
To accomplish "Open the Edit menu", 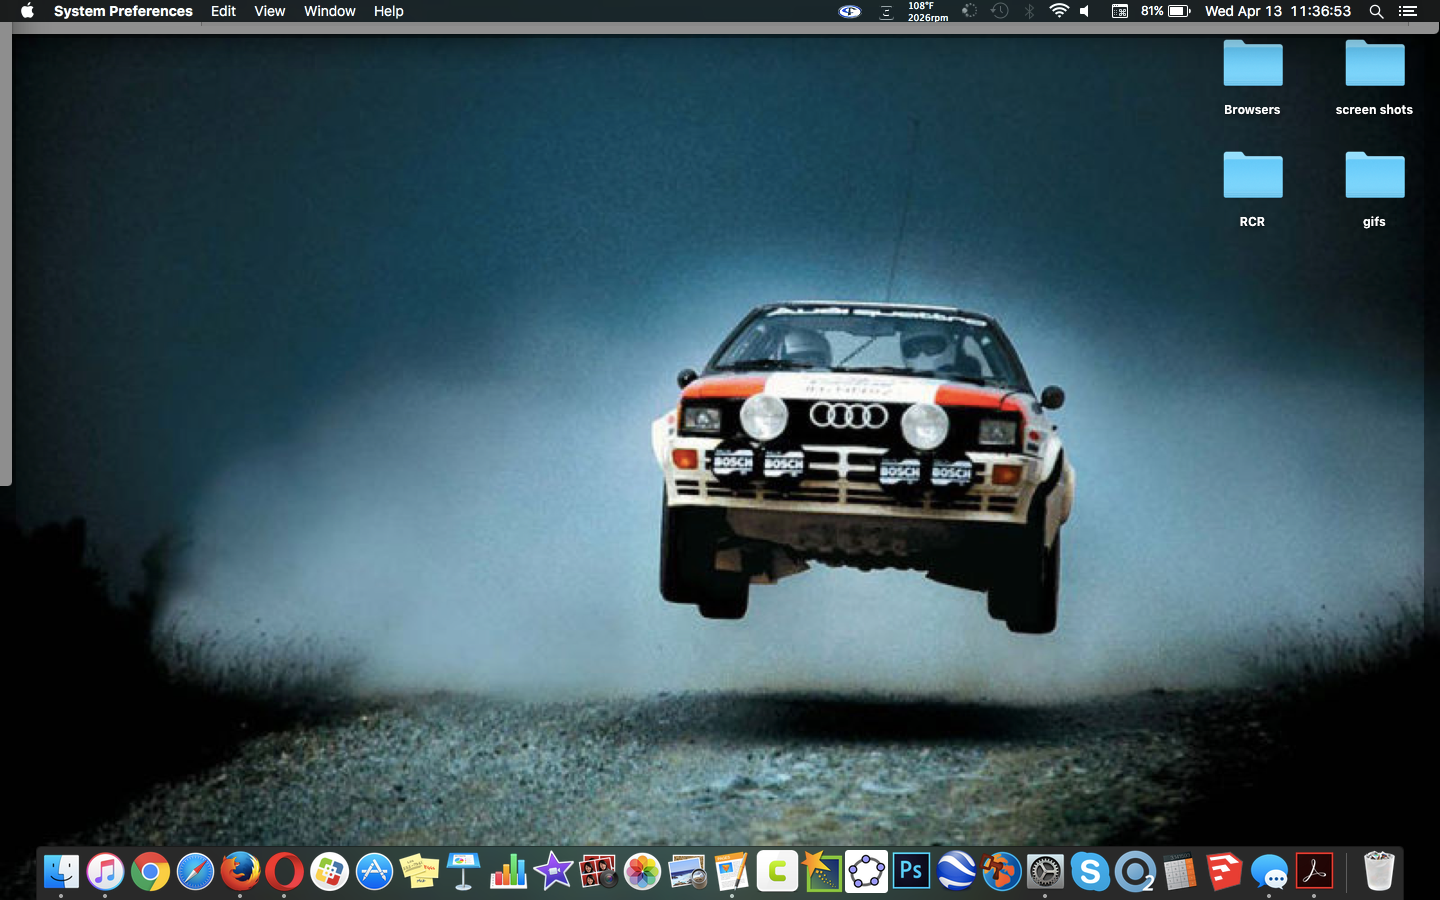I will pyautogui.click(x=223, y=11).
